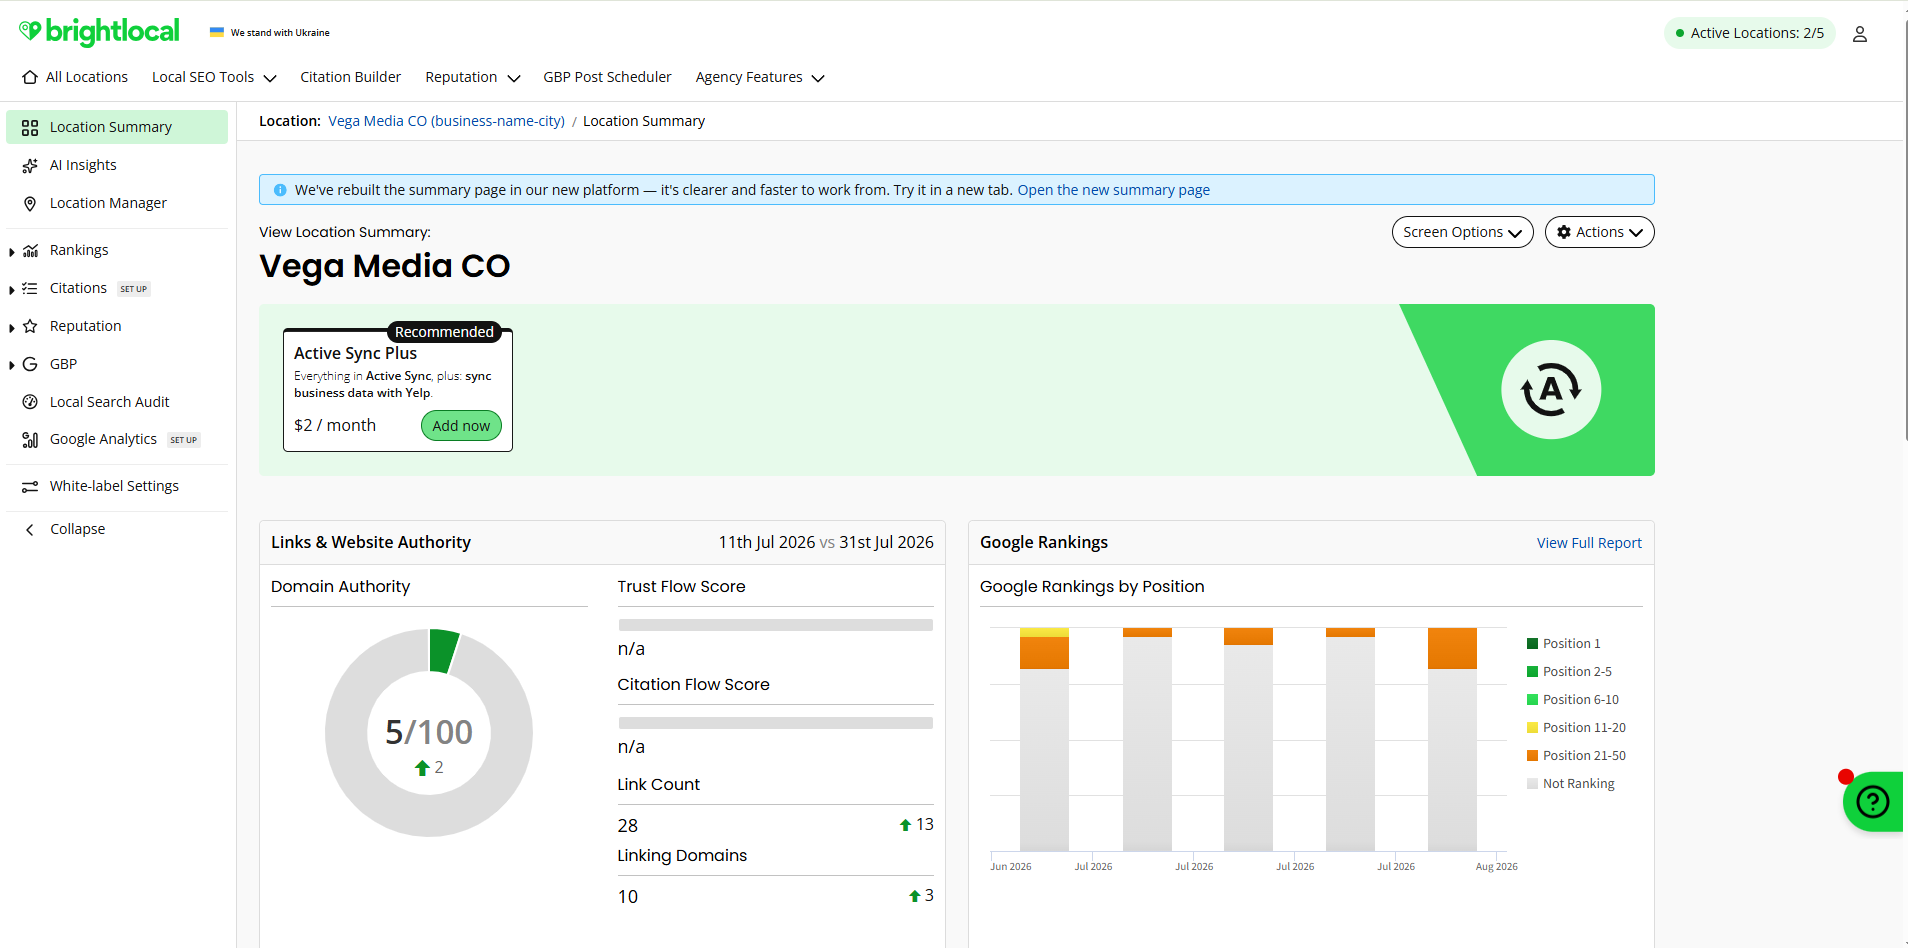The height and width of the screenshot is (948, 1908).
Task: Click the GBP Google icon
Action: pos(30,364)
